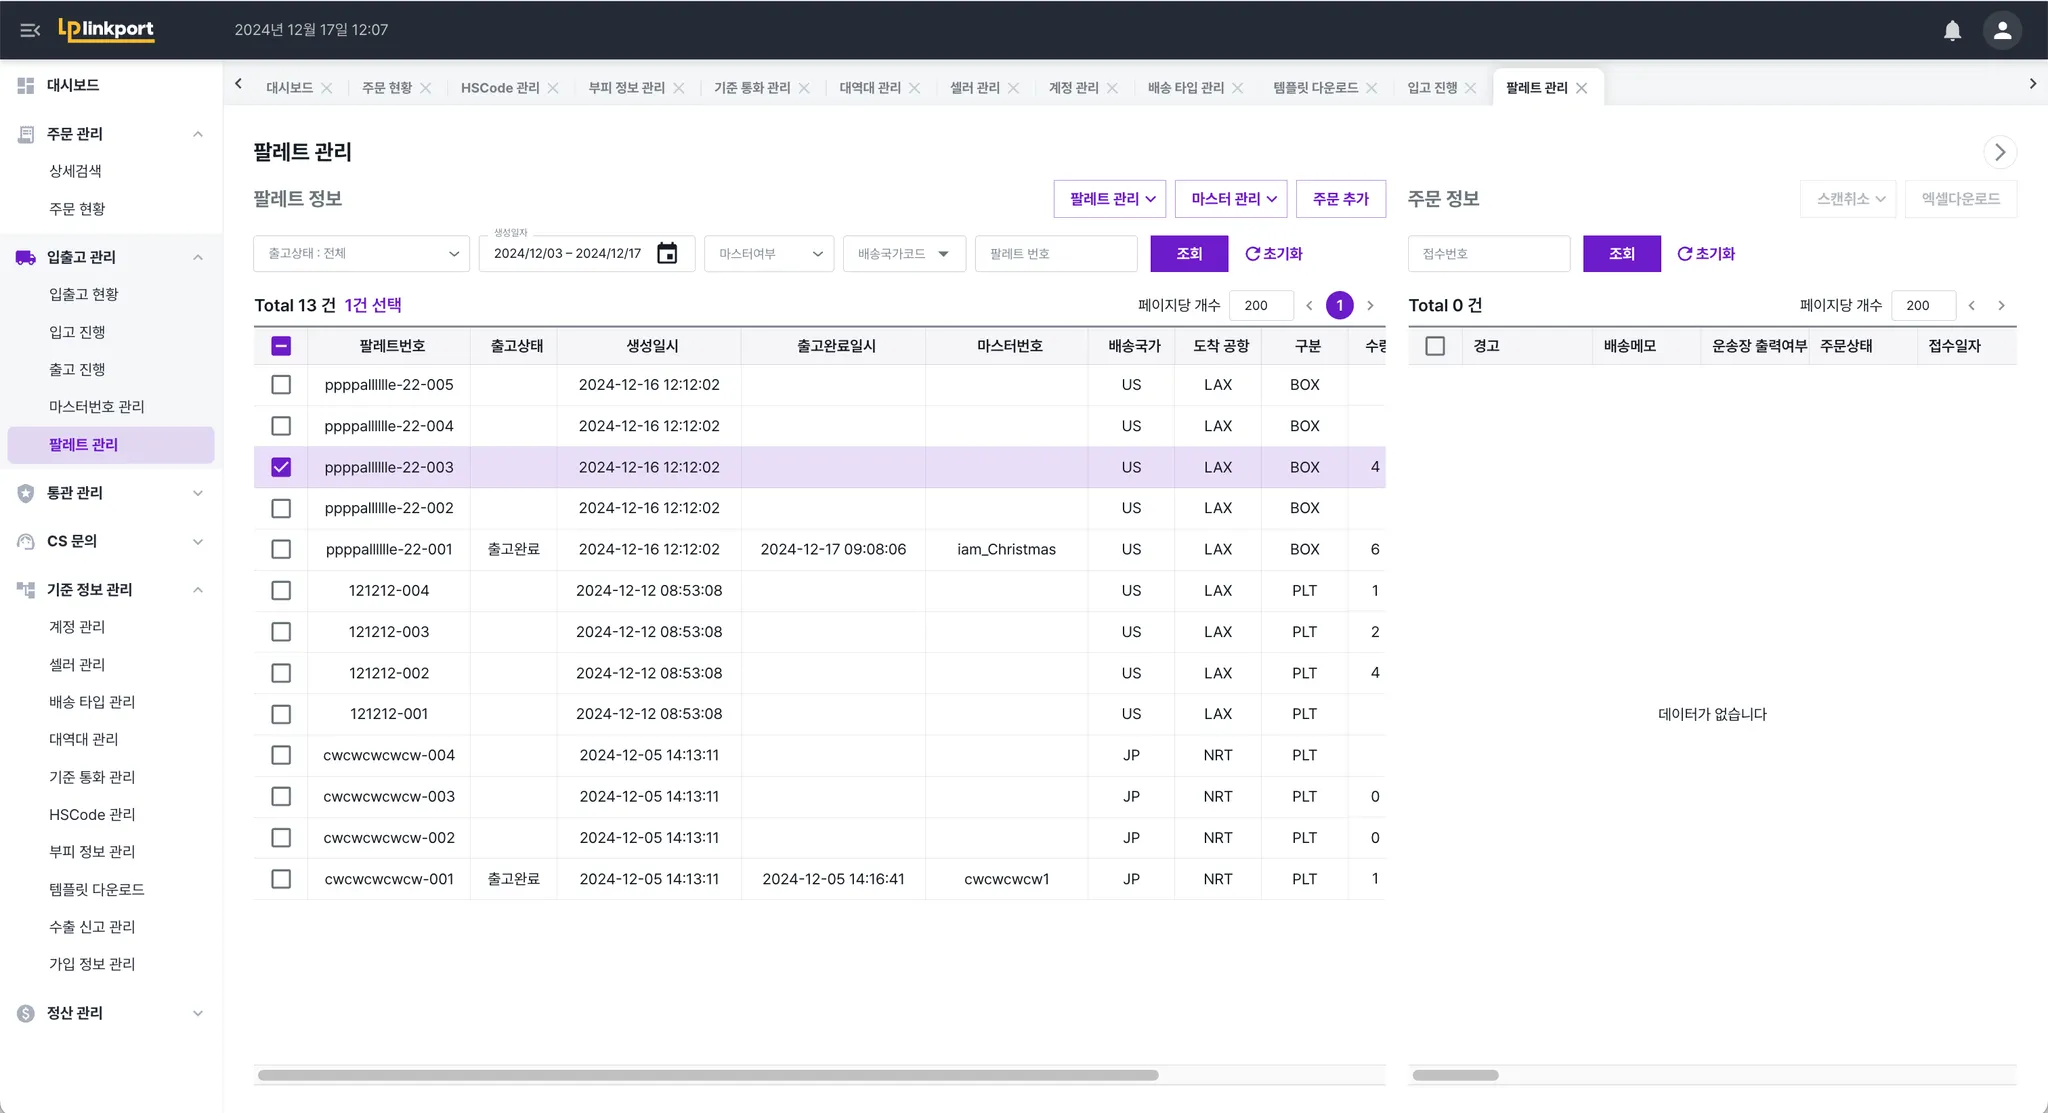2048x1113 pixels.
Task: Open the 출고상태 filter dropdown
Action: pos(361,254)
